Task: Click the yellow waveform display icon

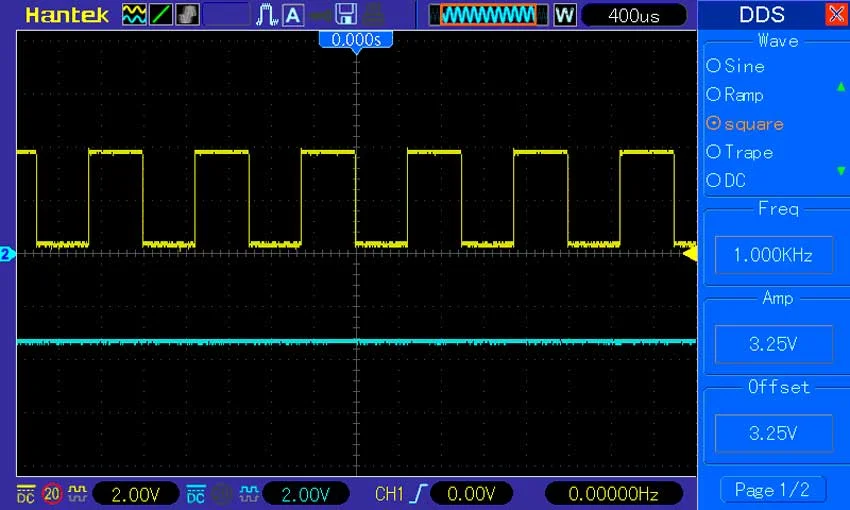Action: pos(134,14)
